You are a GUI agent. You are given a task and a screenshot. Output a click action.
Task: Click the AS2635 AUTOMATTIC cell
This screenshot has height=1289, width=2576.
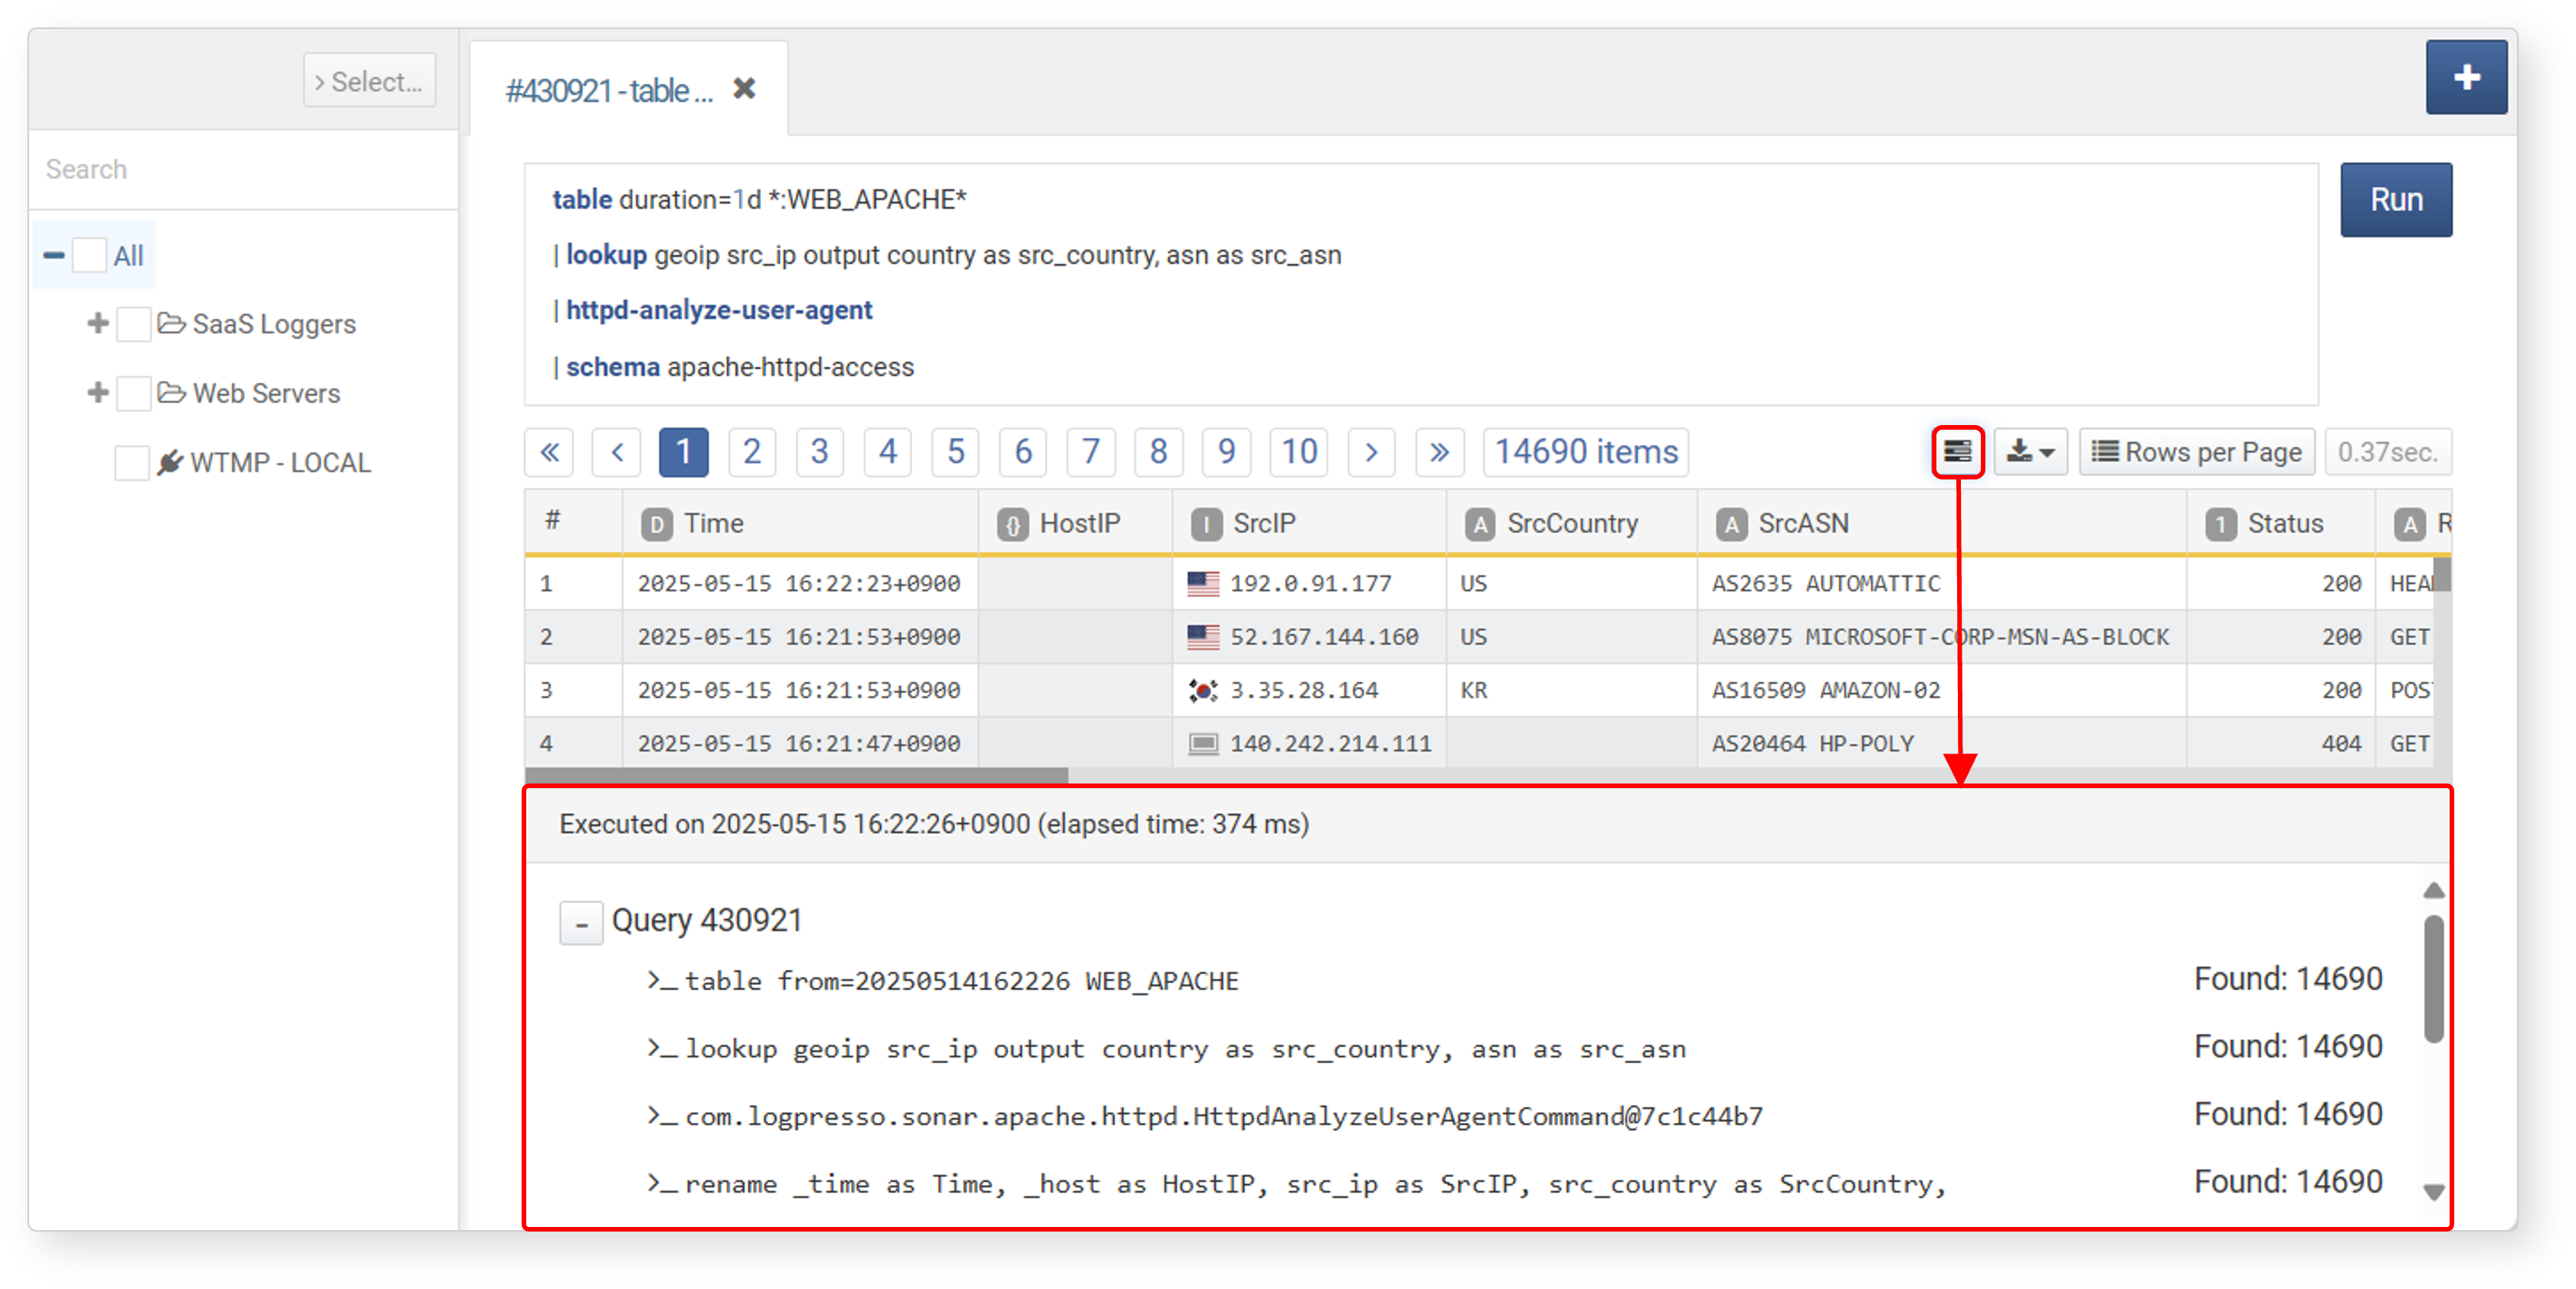tap(1942, 583)
